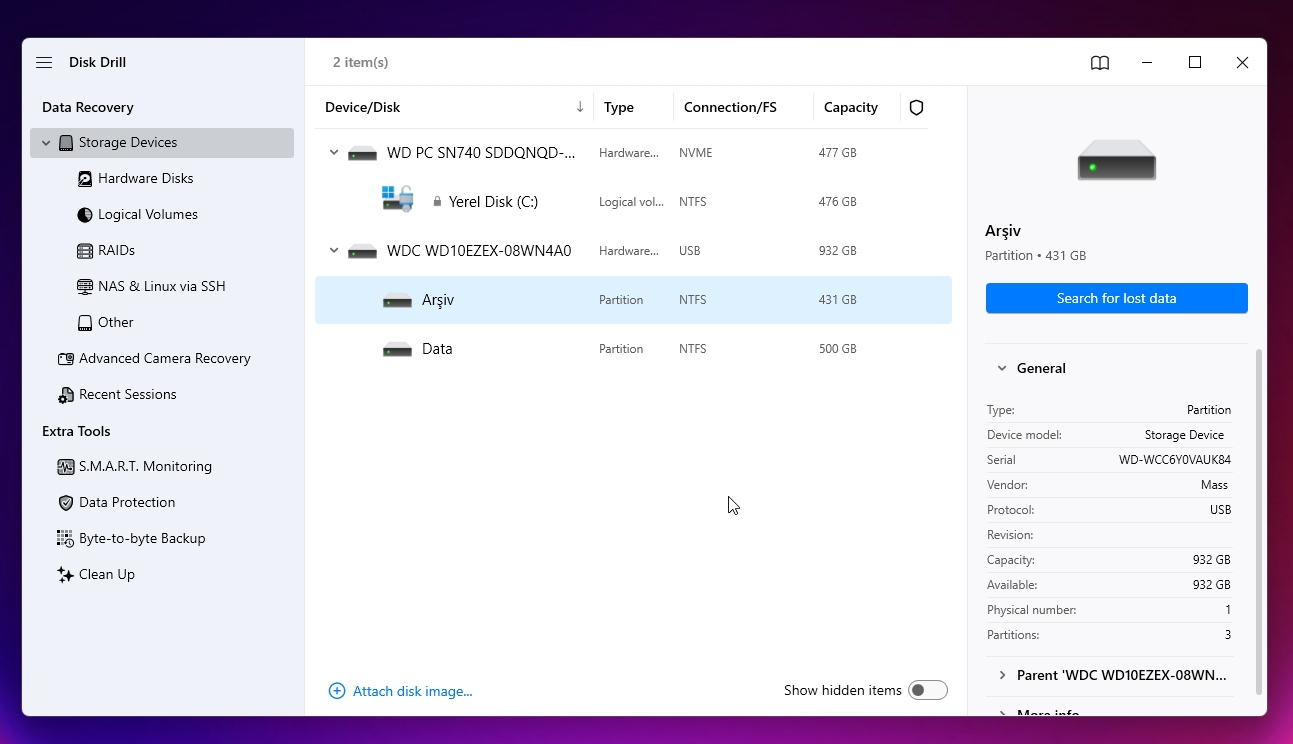1293x744 pixels.
Task: Select the Other item in sidebar
Action: click(116, 323)
